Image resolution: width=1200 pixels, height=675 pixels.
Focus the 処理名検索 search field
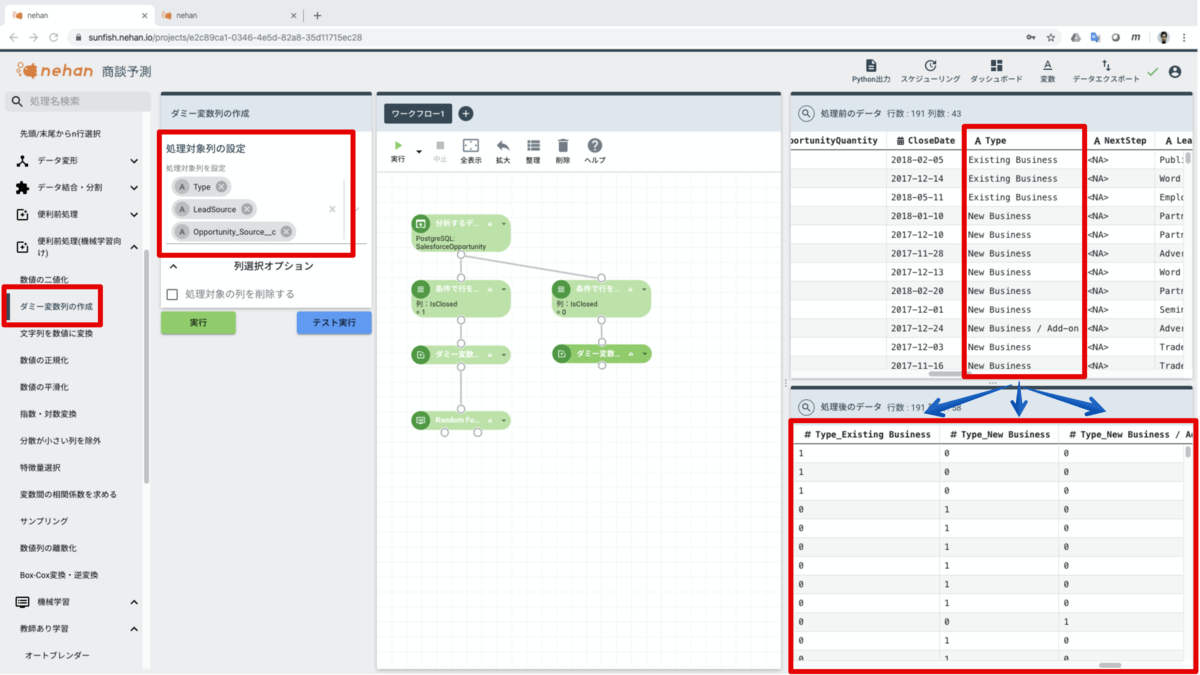point(78,101)
